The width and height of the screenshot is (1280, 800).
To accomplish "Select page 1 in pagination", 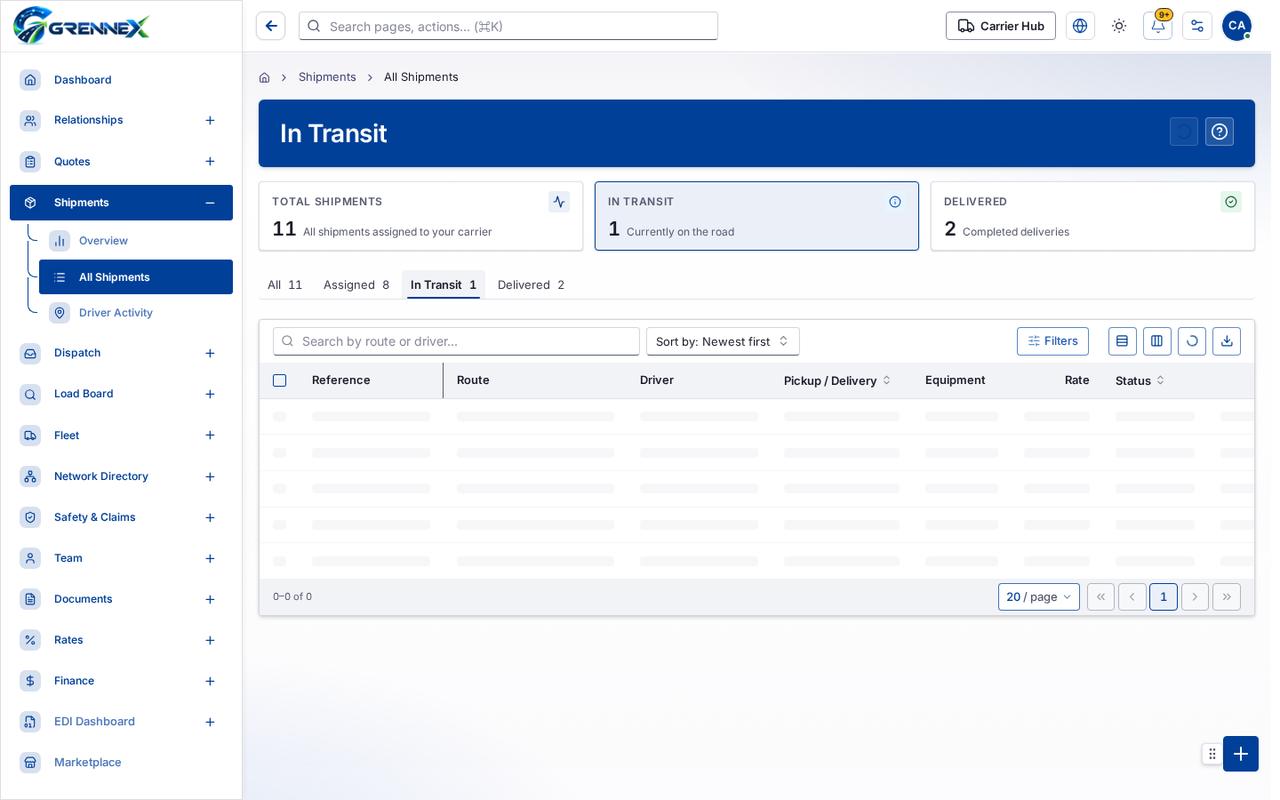I will [x=1163, y=597].
